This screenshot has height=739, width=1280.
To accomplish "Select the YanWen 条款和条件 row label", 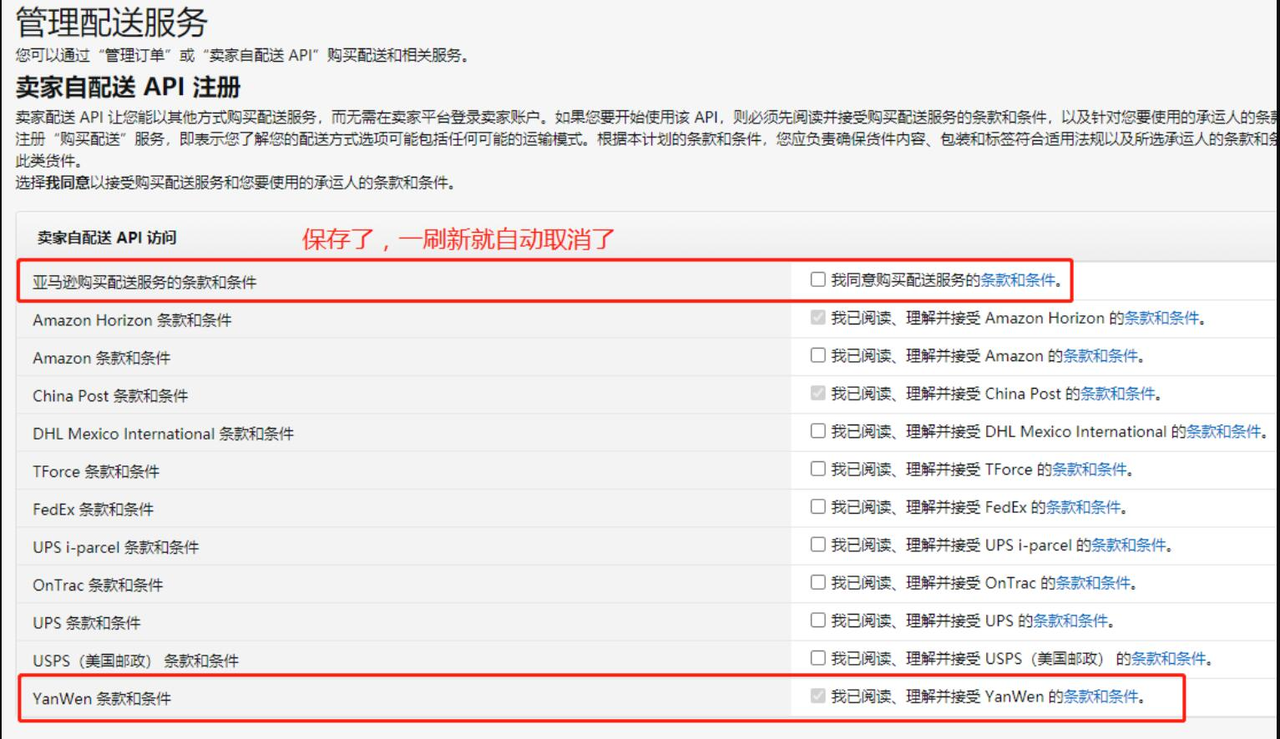I will (x=102, y=699).
